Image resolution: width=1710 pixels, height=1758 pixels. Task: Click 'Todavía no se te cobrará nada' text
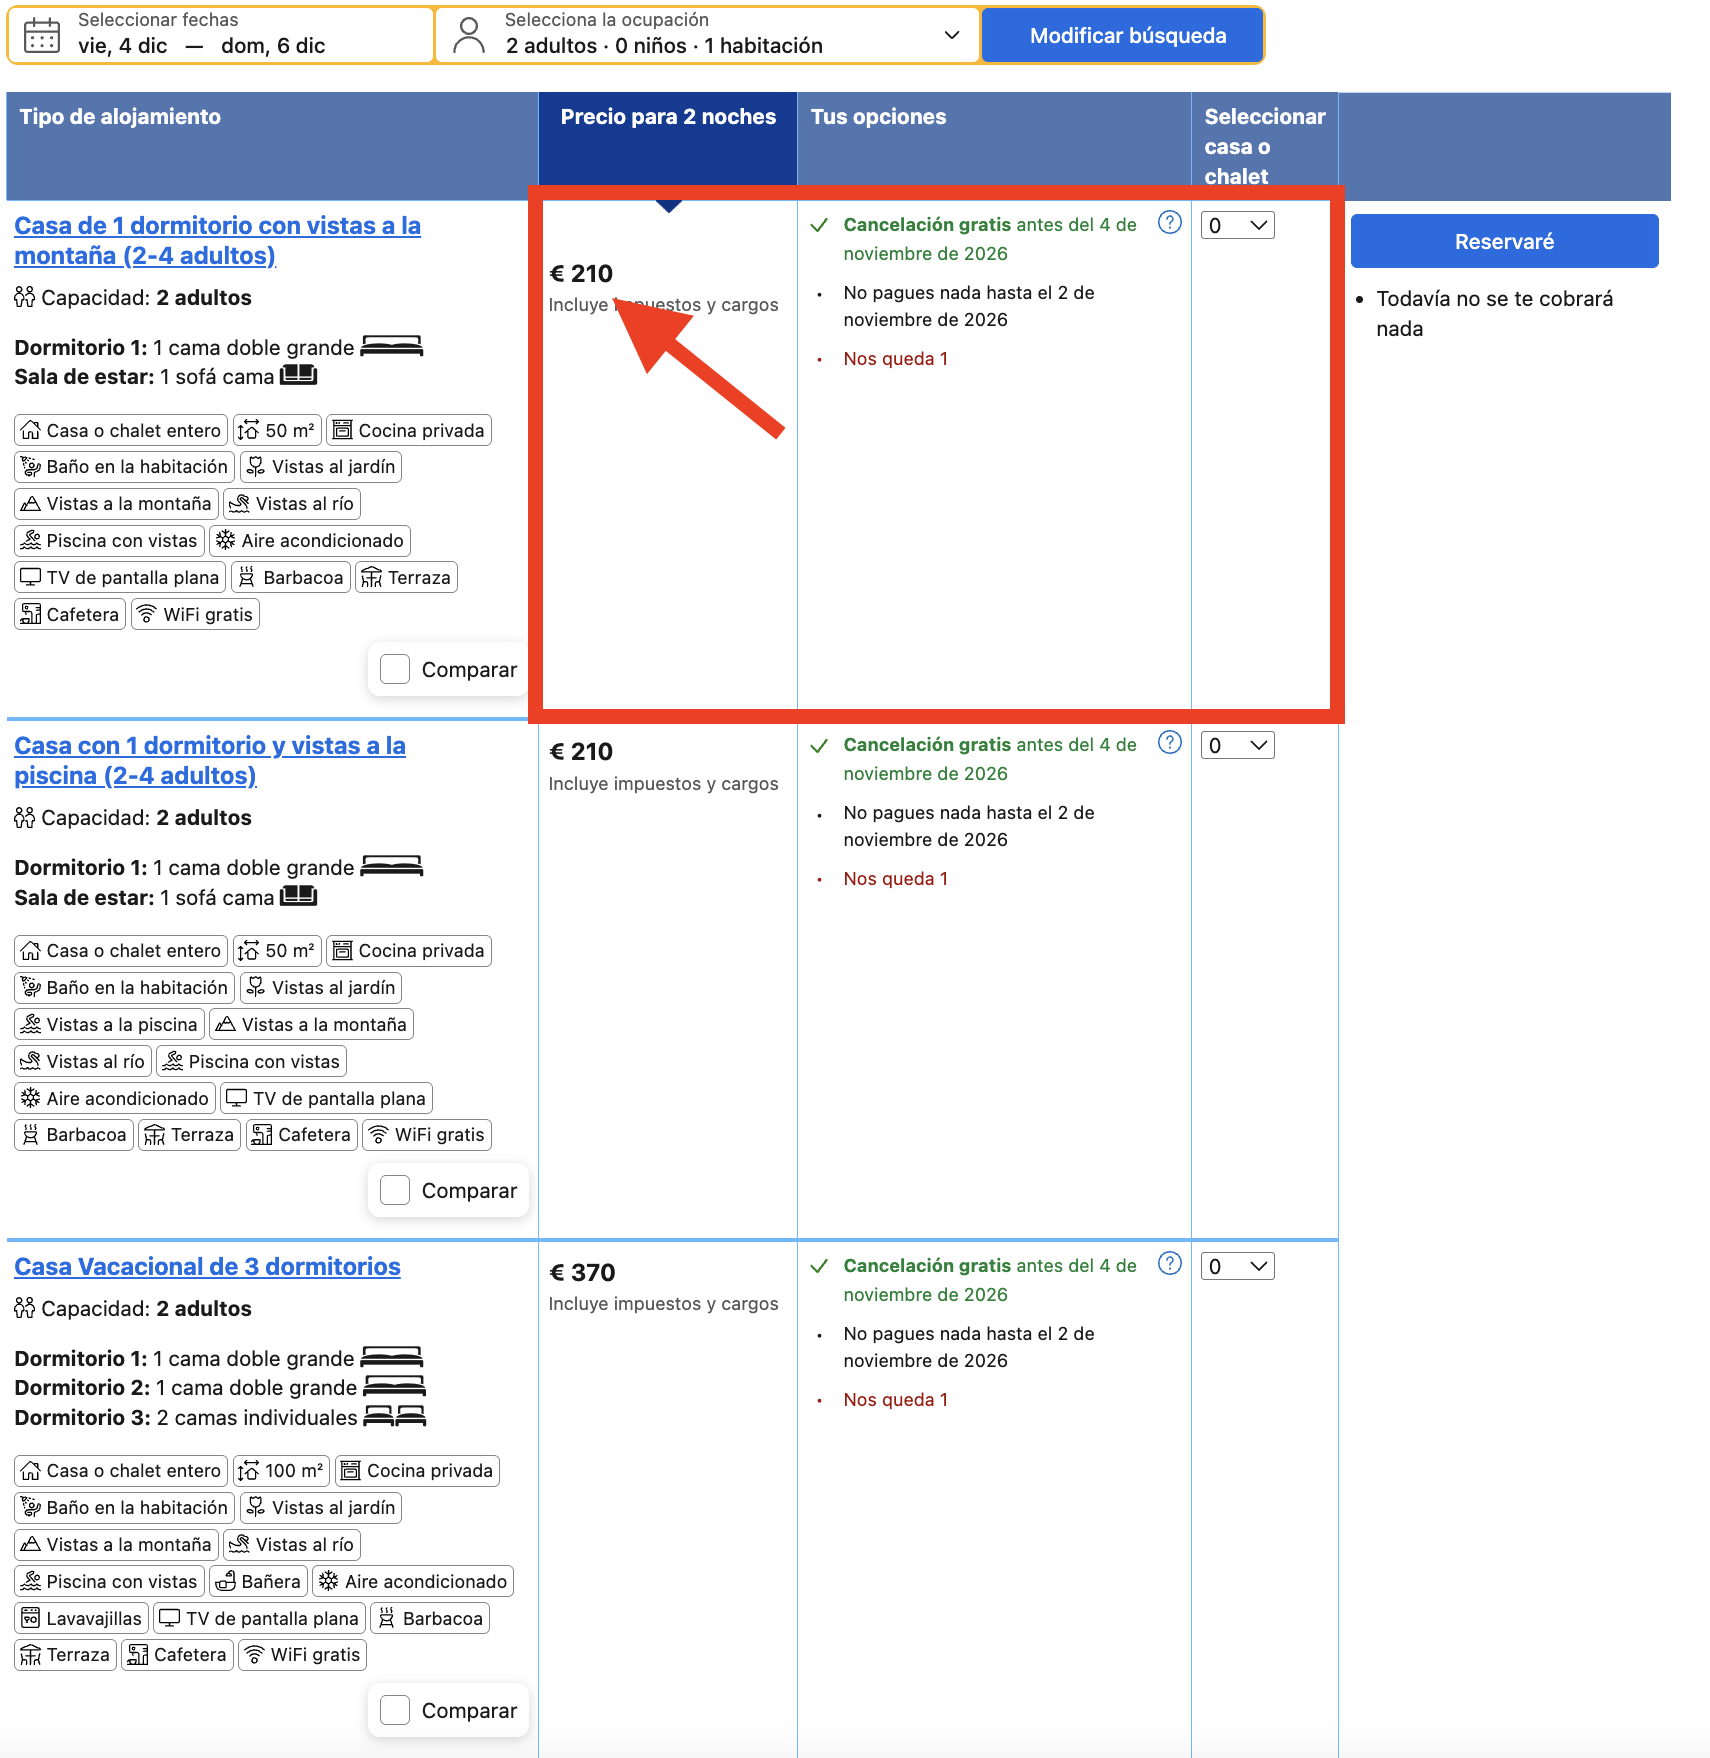click(1494, 313)
